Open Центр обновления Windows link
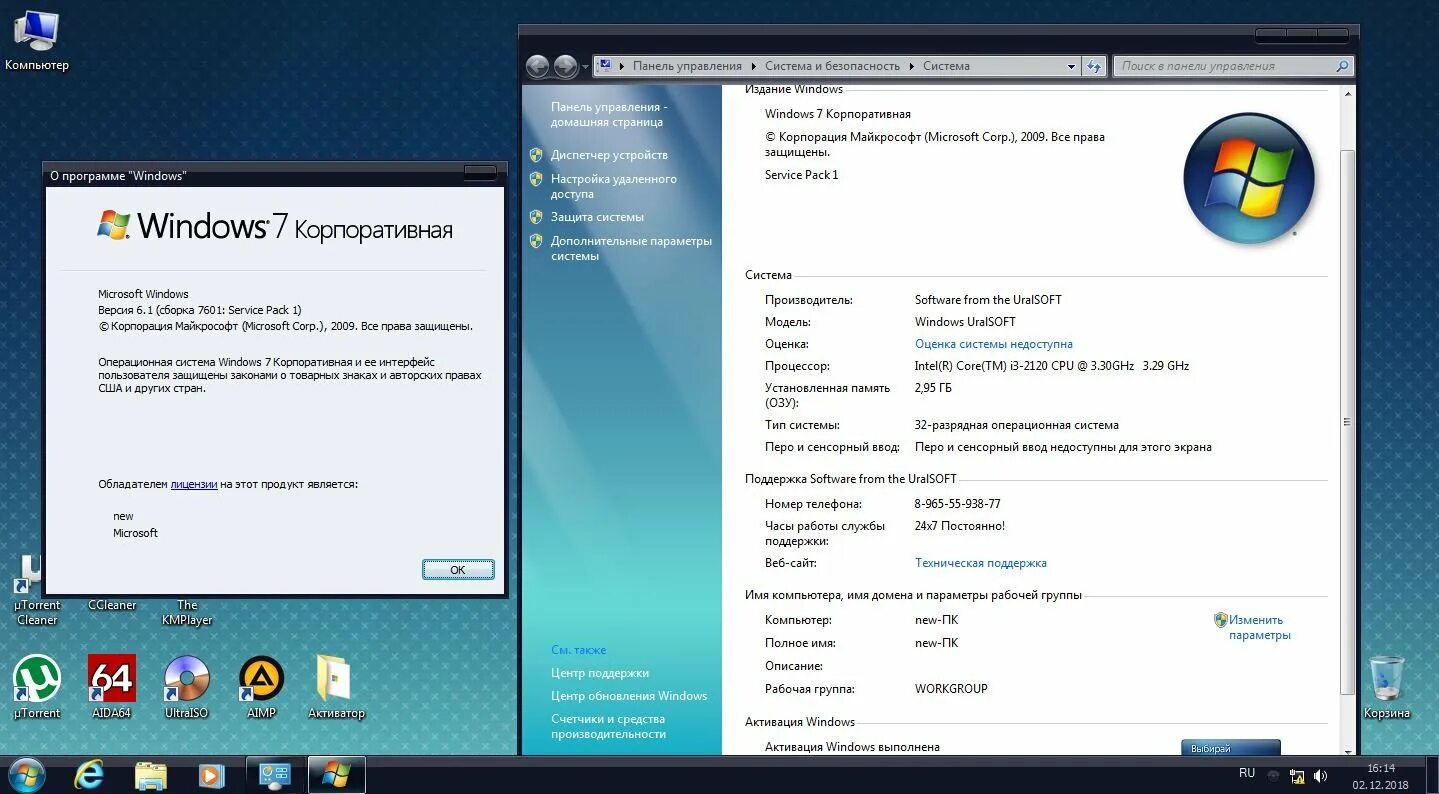Screen dimensions: 1439x794 pyautogui.click(x=629, y=696)
